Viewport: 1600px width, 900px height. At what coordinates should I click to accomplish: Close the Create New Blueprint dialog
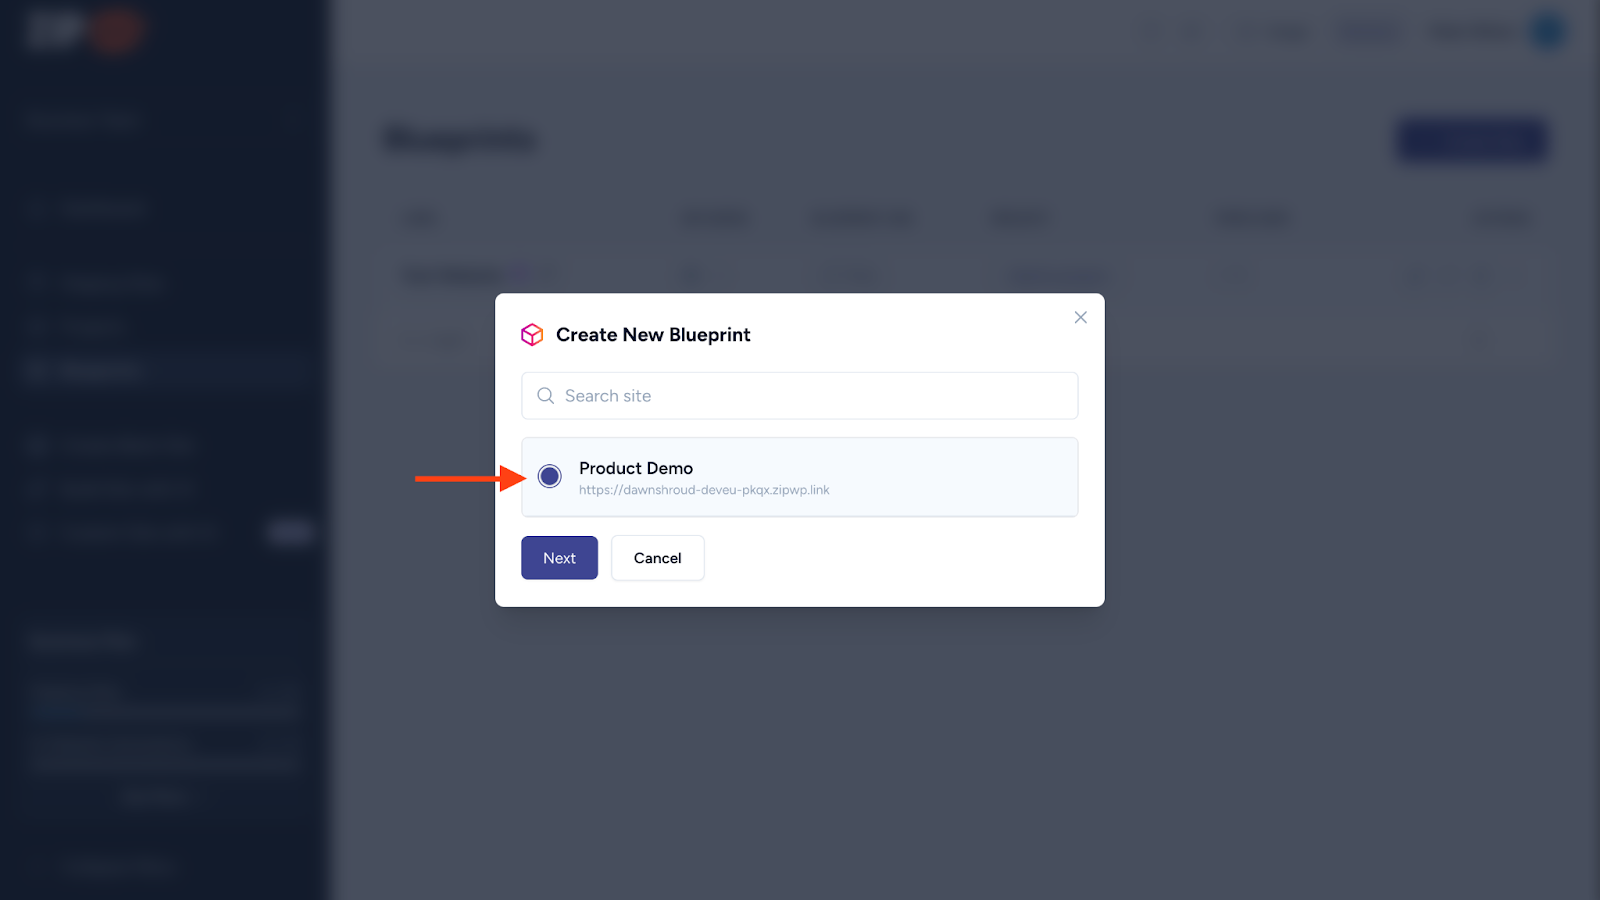tap(1080, 317)
